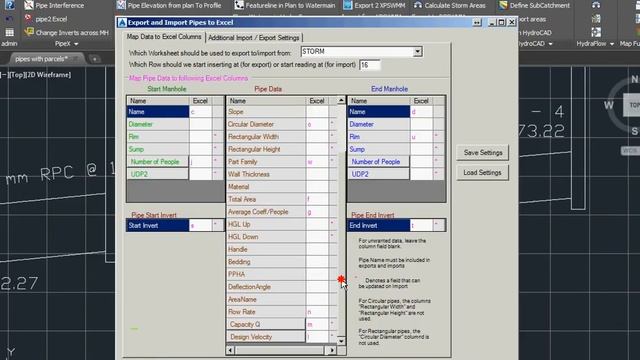Click the dialog title bar application icon
The width and height of the screenshot is (640, 360).
coord(122,22)
